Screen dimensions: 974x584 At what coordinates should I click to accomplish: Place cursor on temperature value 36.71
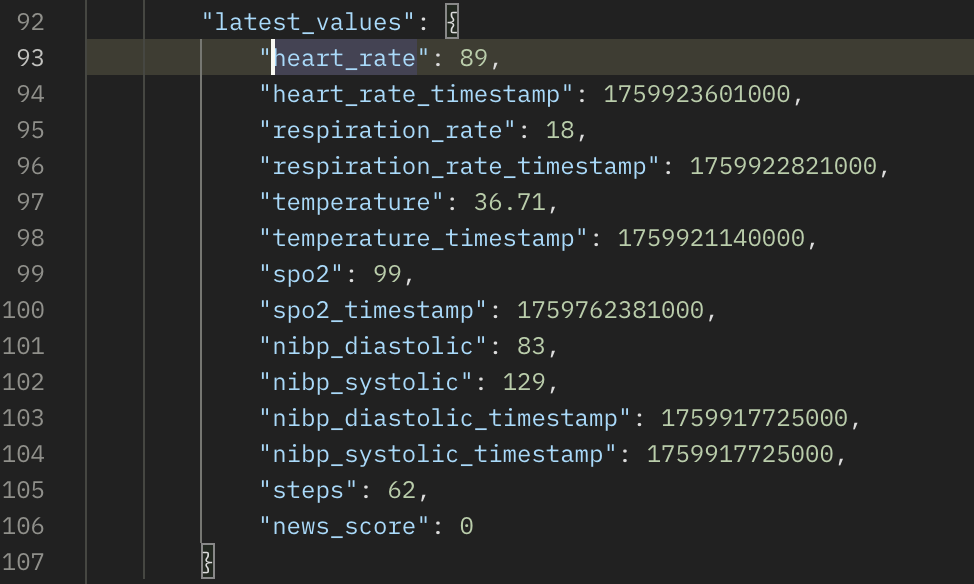click(509, 202)
